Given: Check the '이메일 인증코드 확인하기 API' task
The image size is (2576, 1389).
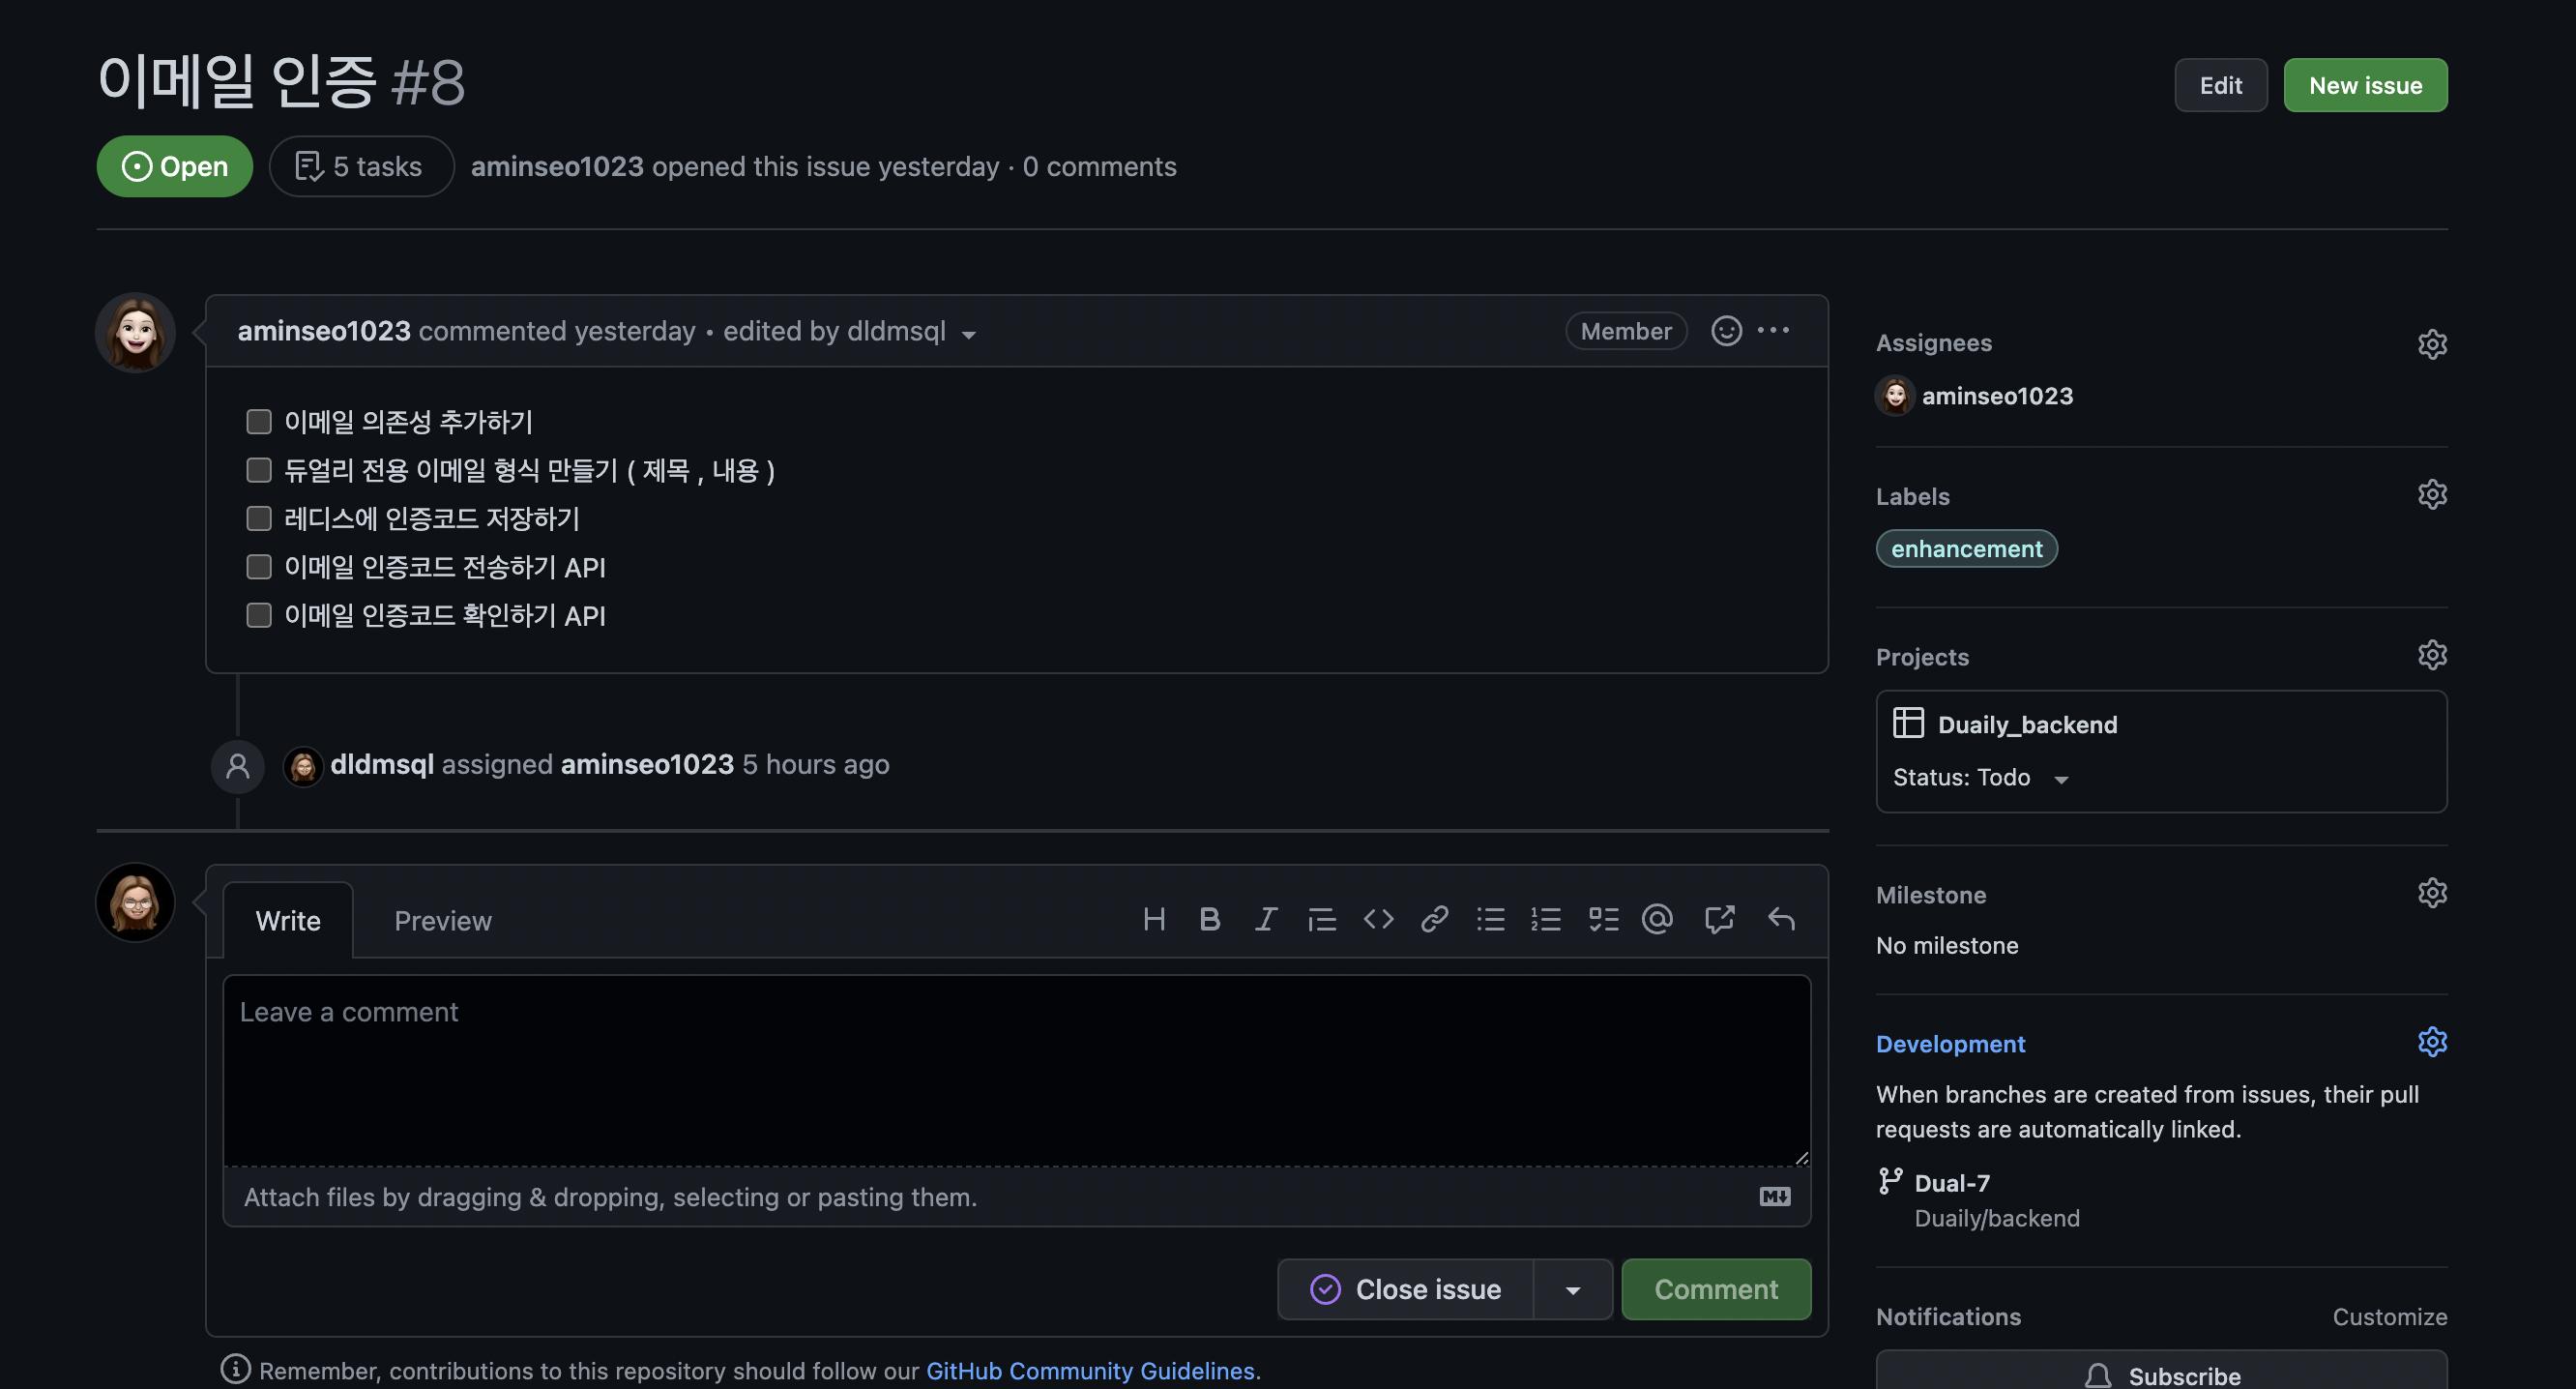Looking at the screenshot, I should (x=259, y=616).
